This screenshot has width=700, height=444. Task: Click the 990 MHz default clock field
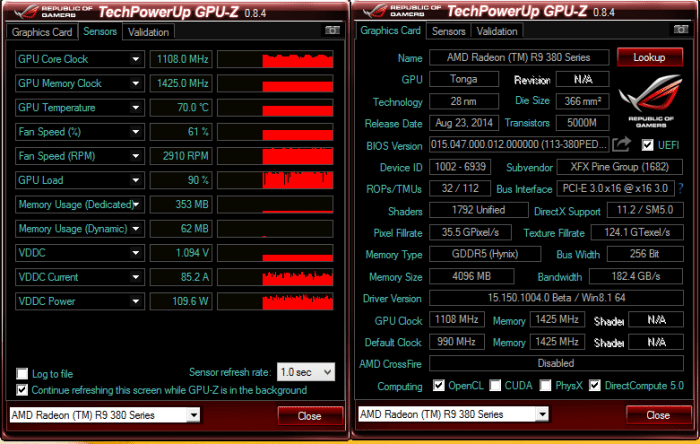(457, 342)
